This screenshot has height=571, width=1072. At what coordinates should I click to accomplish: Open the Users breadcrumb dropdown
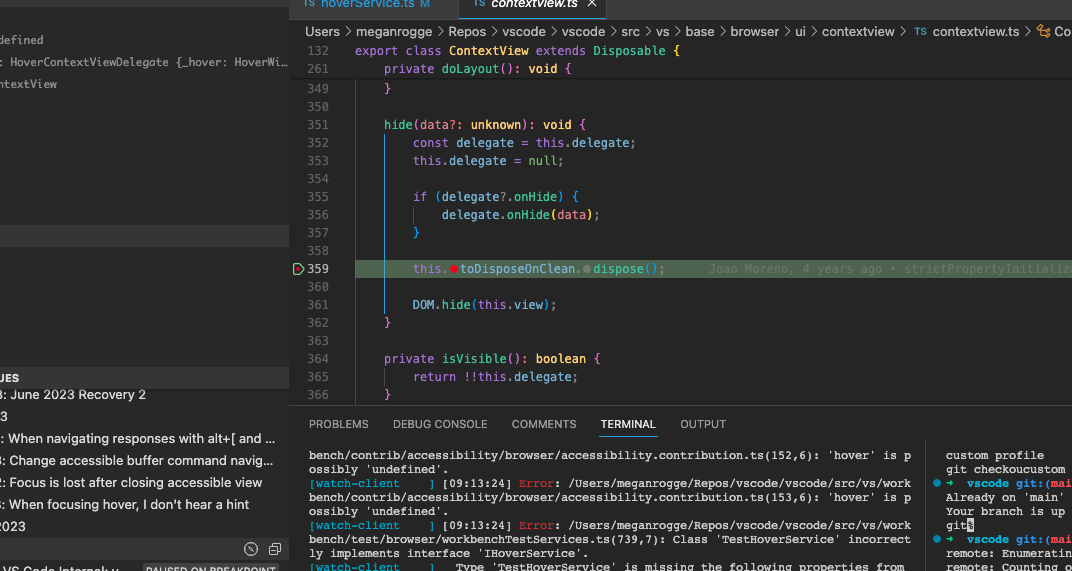coord(322,31)
